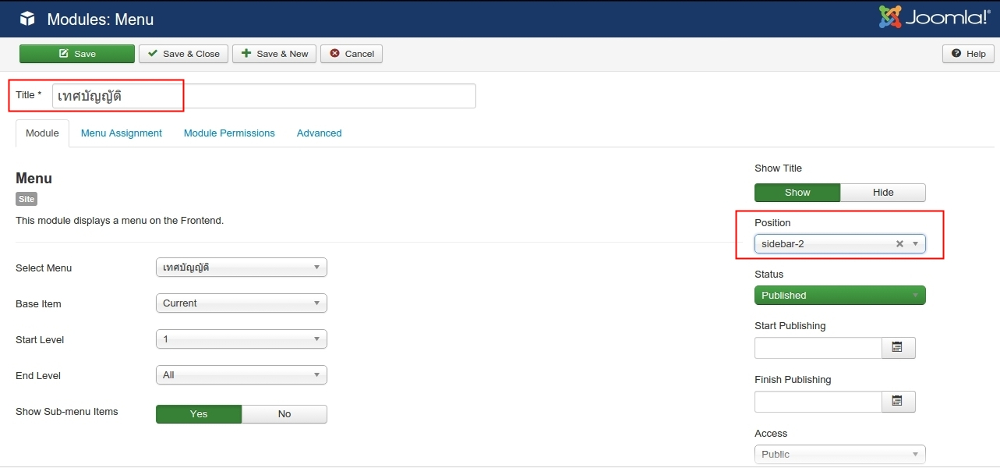The image size is (1000, 468).
Task: Cancel editing the module
Action: point(351,54)
